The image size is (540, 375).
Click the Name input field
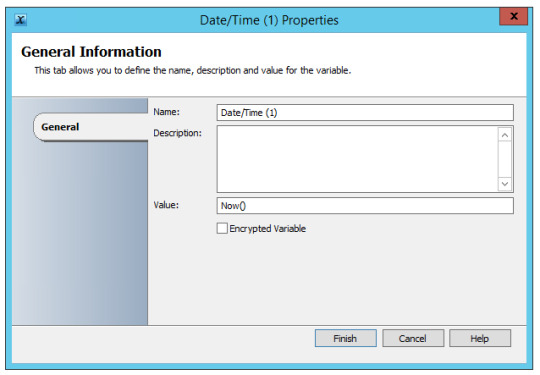coord(365,113)
